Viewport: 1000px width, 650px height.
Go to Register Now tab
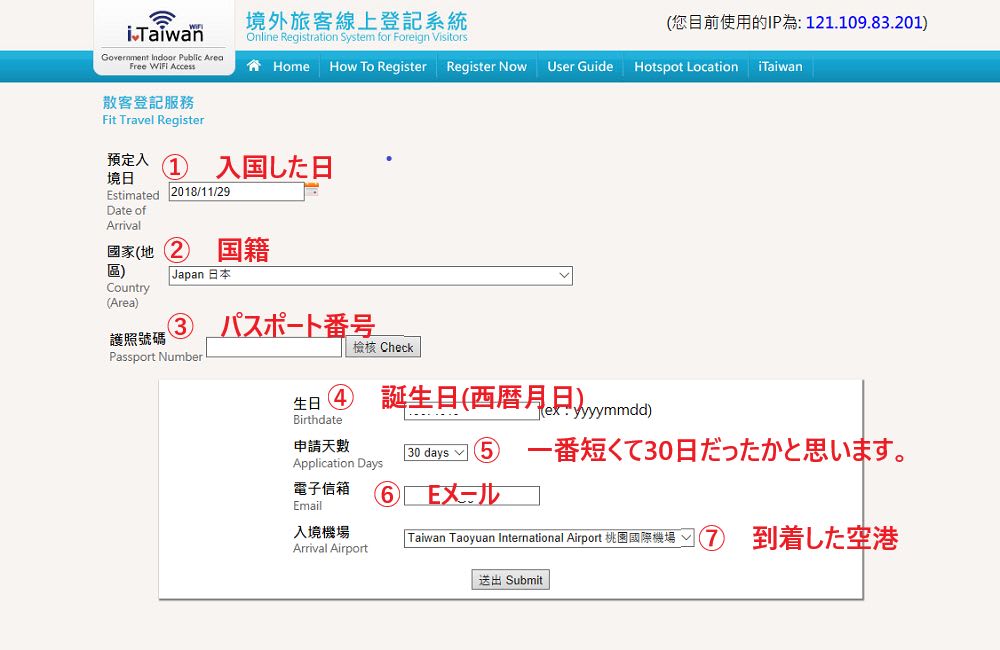[x=487, y=66]
